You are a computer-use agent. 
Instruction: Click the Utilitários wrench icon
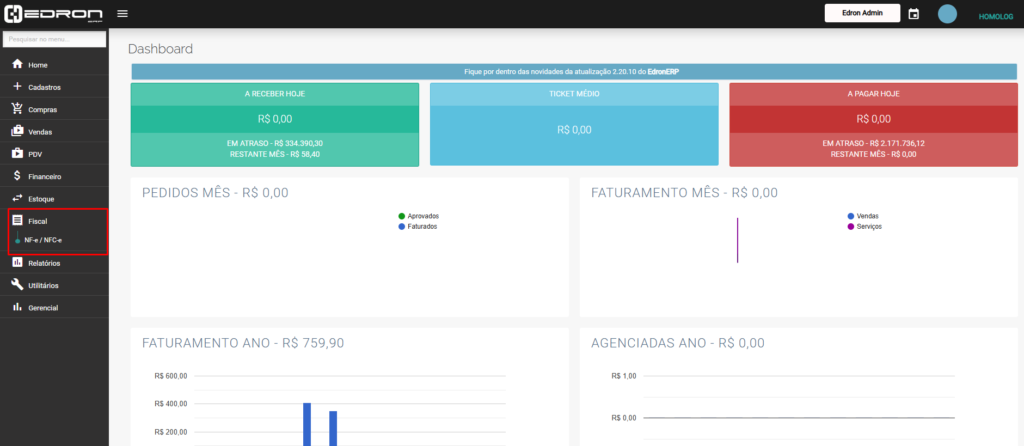[x=17, y=285]
